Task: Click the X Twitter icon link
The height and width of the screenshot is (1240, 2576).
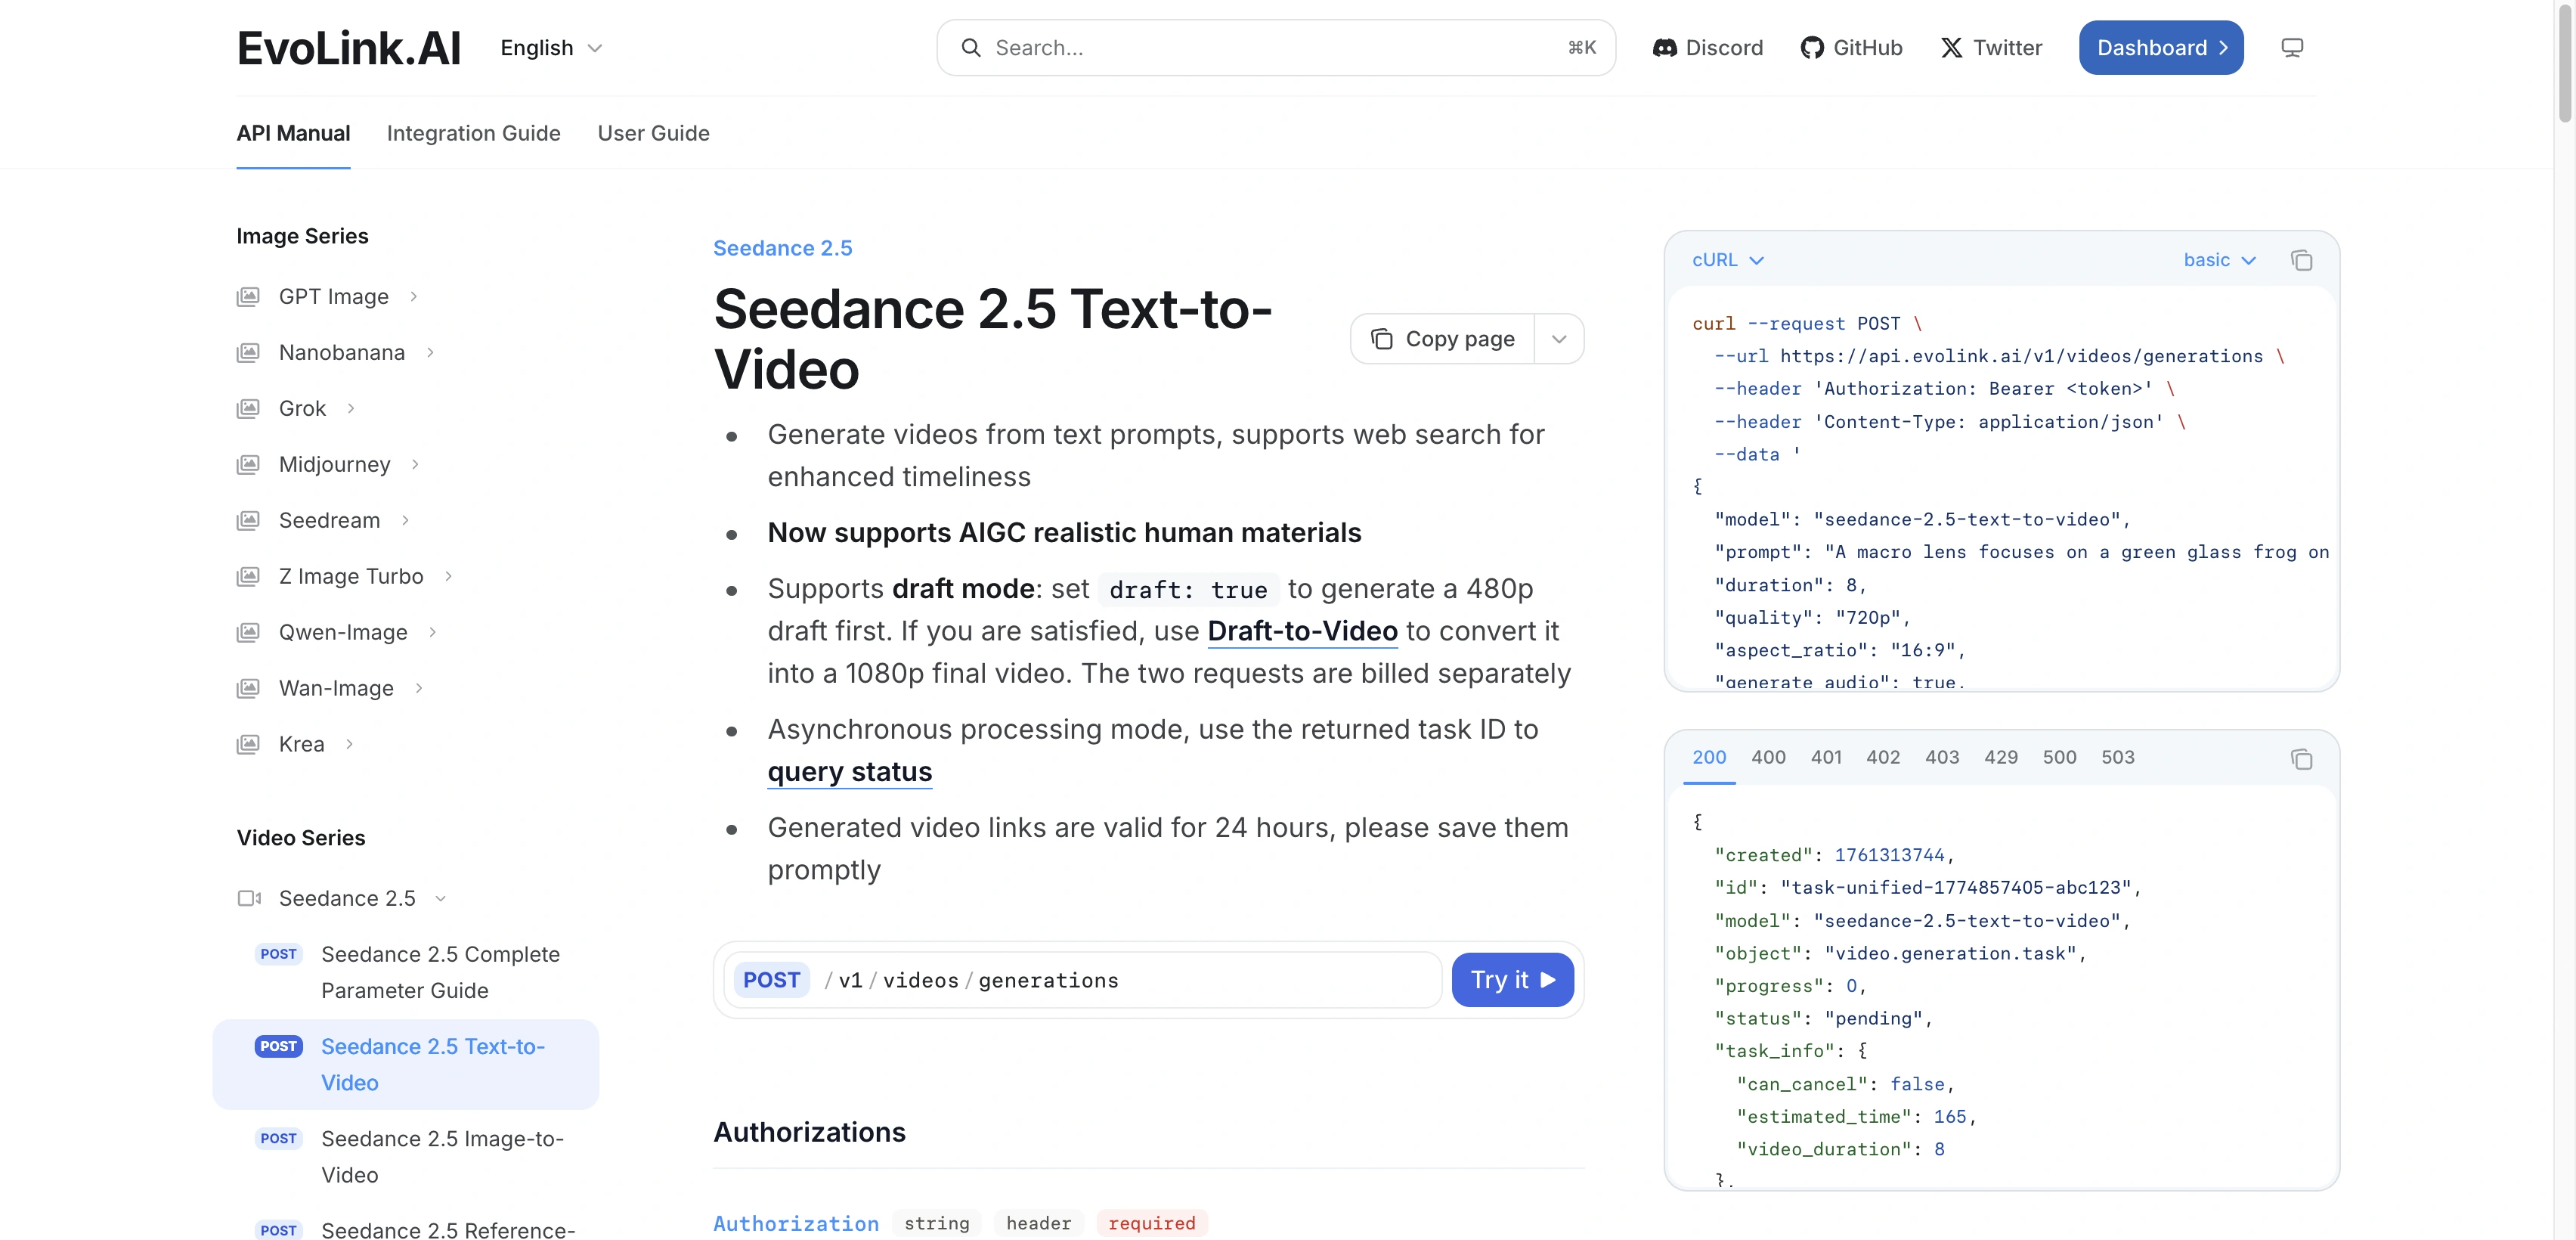Action: click(x=1951, y=48)
